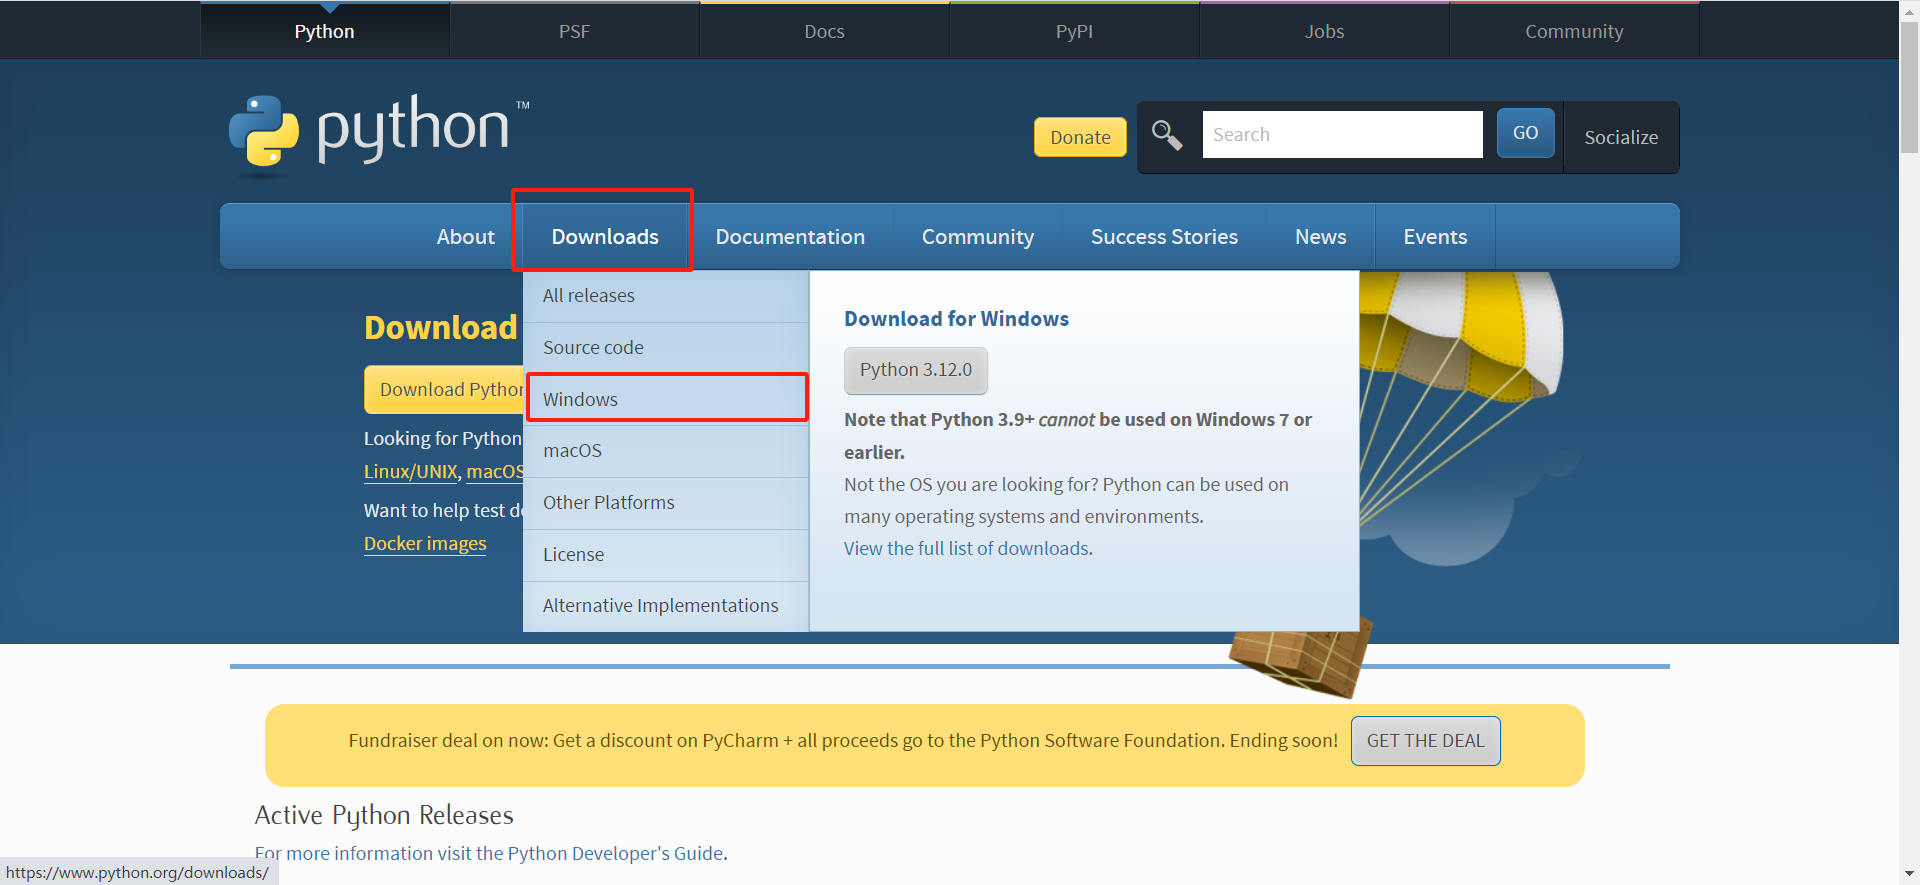Open the Linux/UNIX link
The height and width of the screenshot is (885, 1920).
[x=411, y=472]
